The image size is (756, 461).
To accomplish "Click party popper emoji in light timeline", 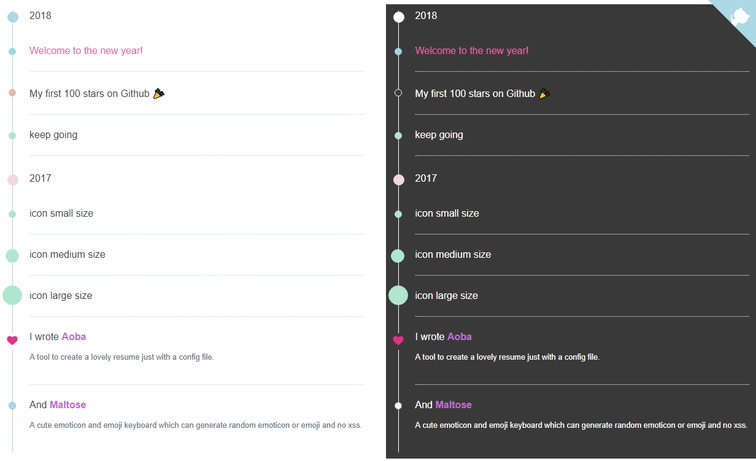I will pos(159,94).
